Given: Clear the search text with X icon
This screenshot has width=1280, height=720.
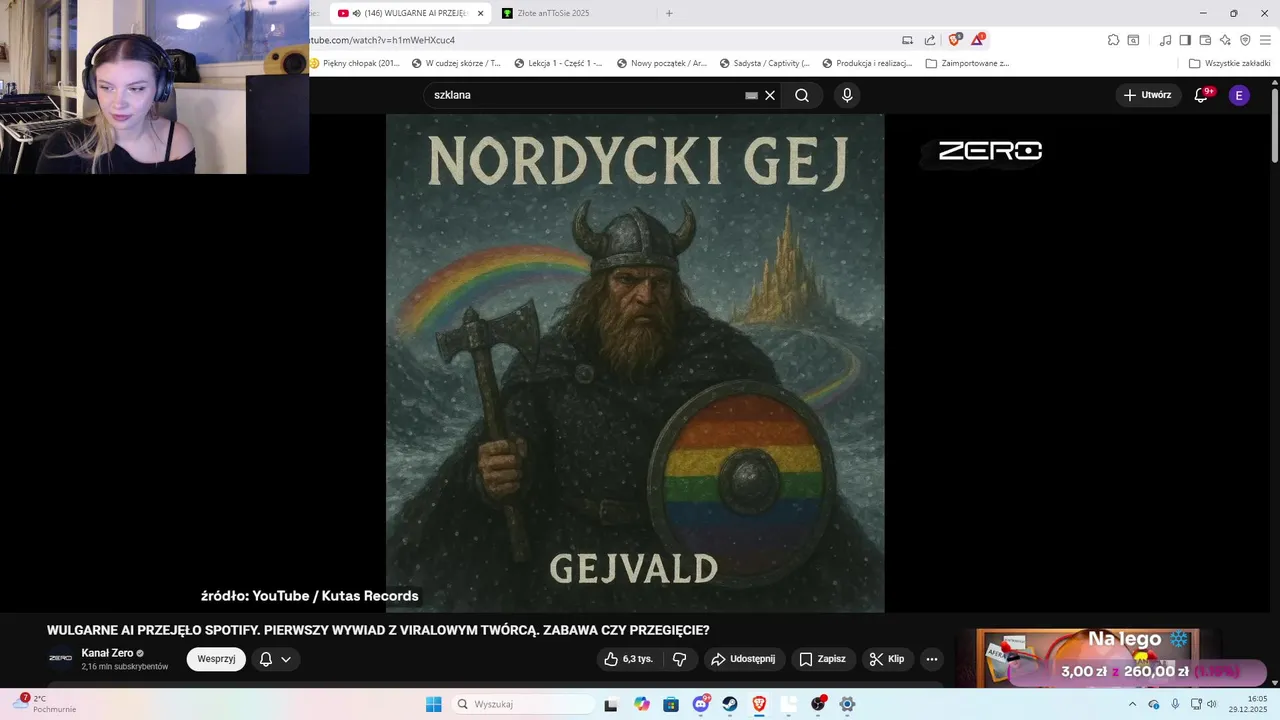Looking at the screenshot, I should pos(770,95).
